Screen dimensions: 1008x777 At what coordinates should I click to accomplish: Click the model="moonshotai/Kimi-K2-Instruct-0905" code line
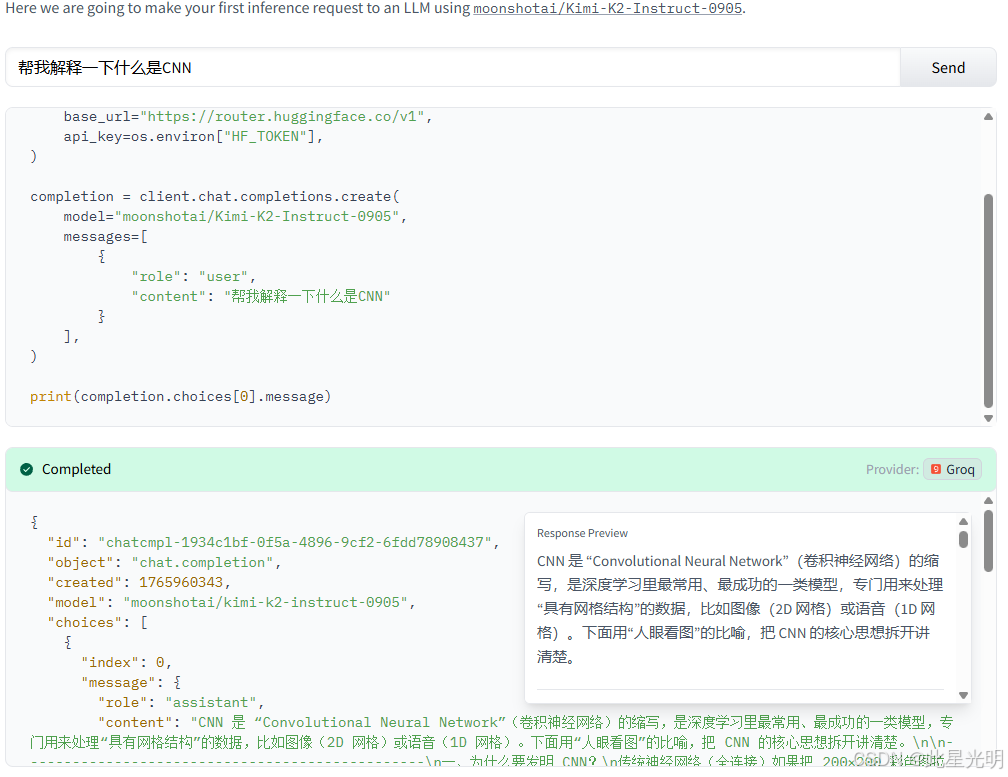[235, 217]
